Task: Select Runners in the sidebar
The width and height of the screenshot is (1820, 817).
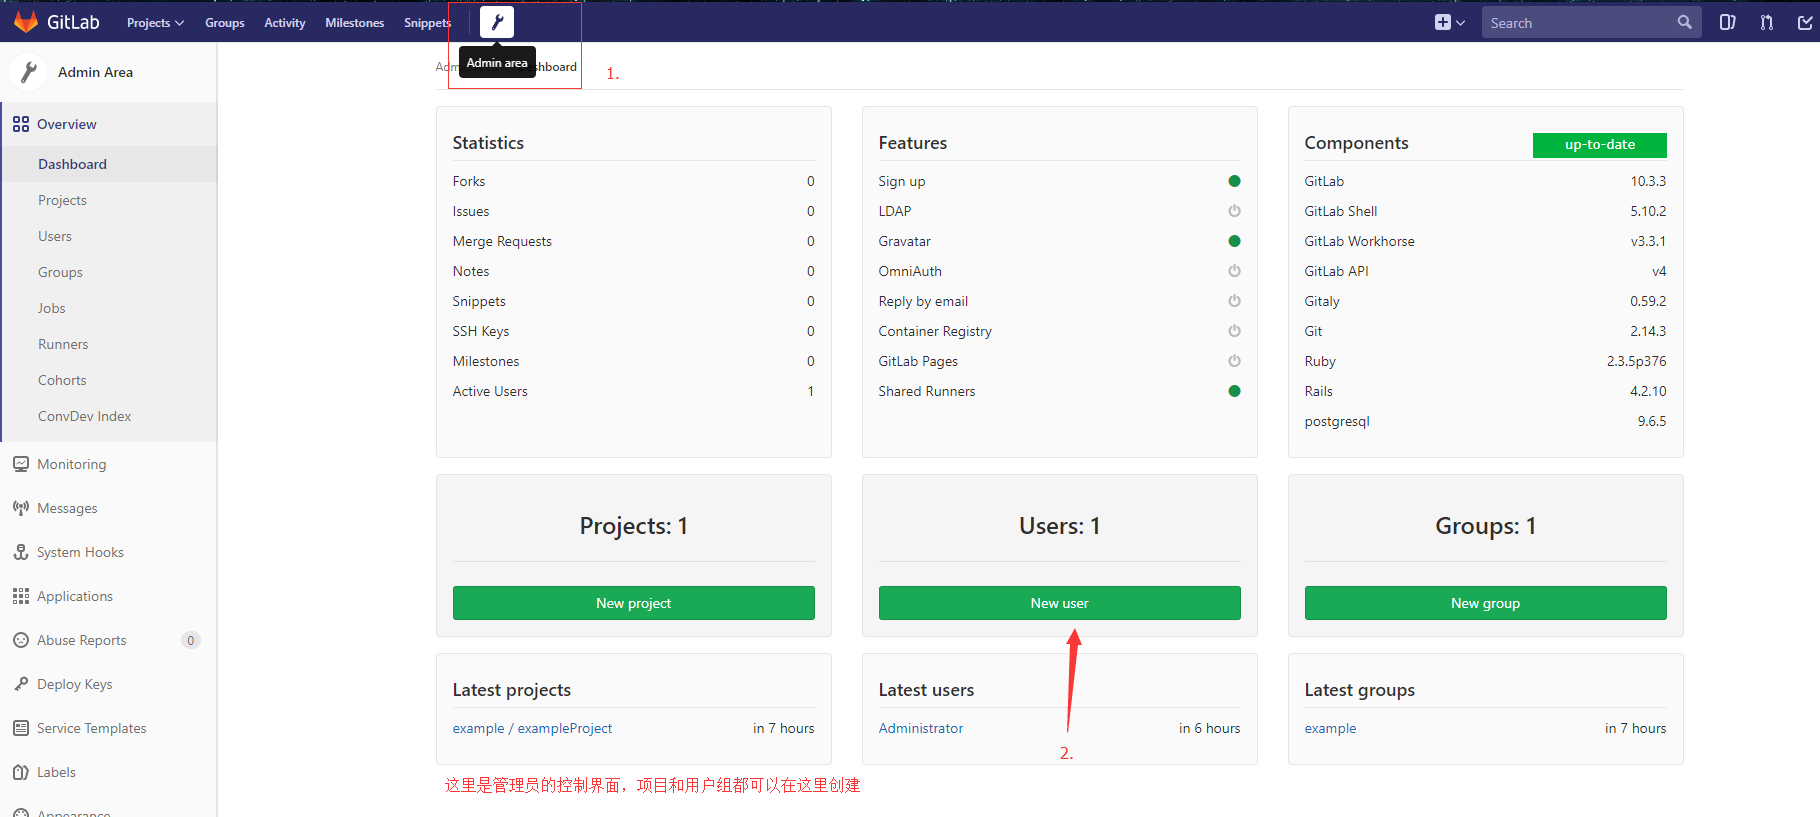Action: pyautogui.click(x=108, y=344)
